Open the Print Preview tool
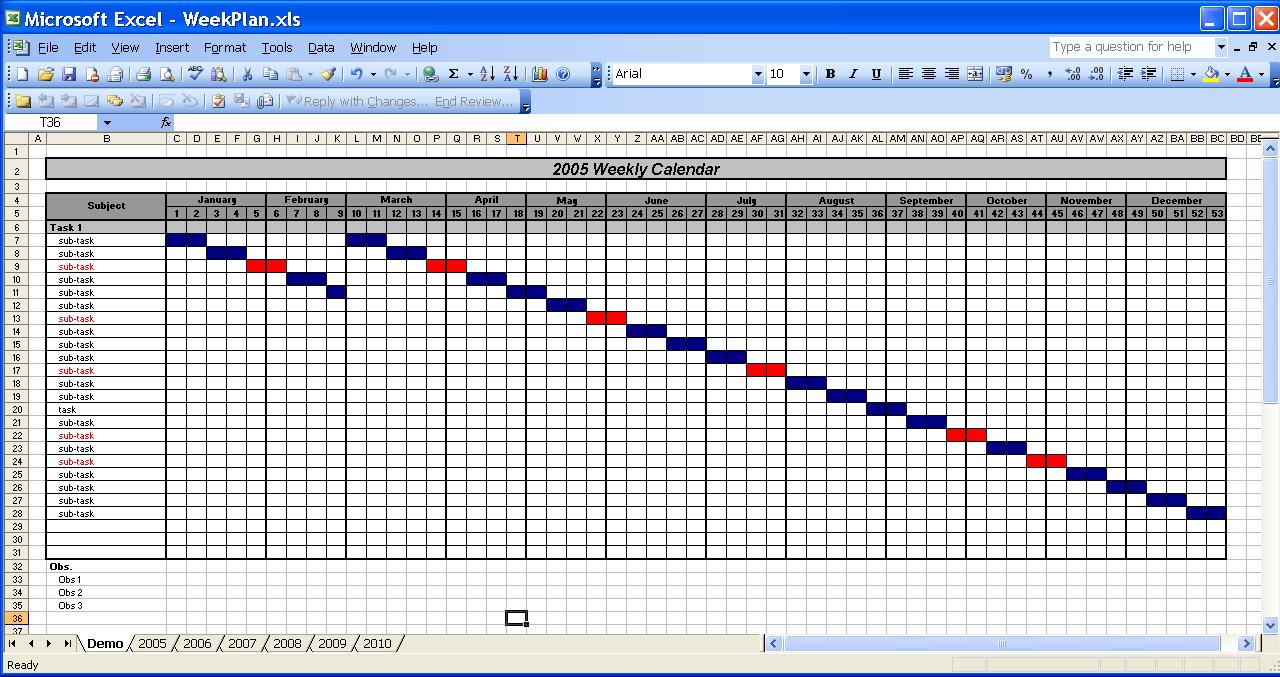The image size is (1280, 677). 166,74
